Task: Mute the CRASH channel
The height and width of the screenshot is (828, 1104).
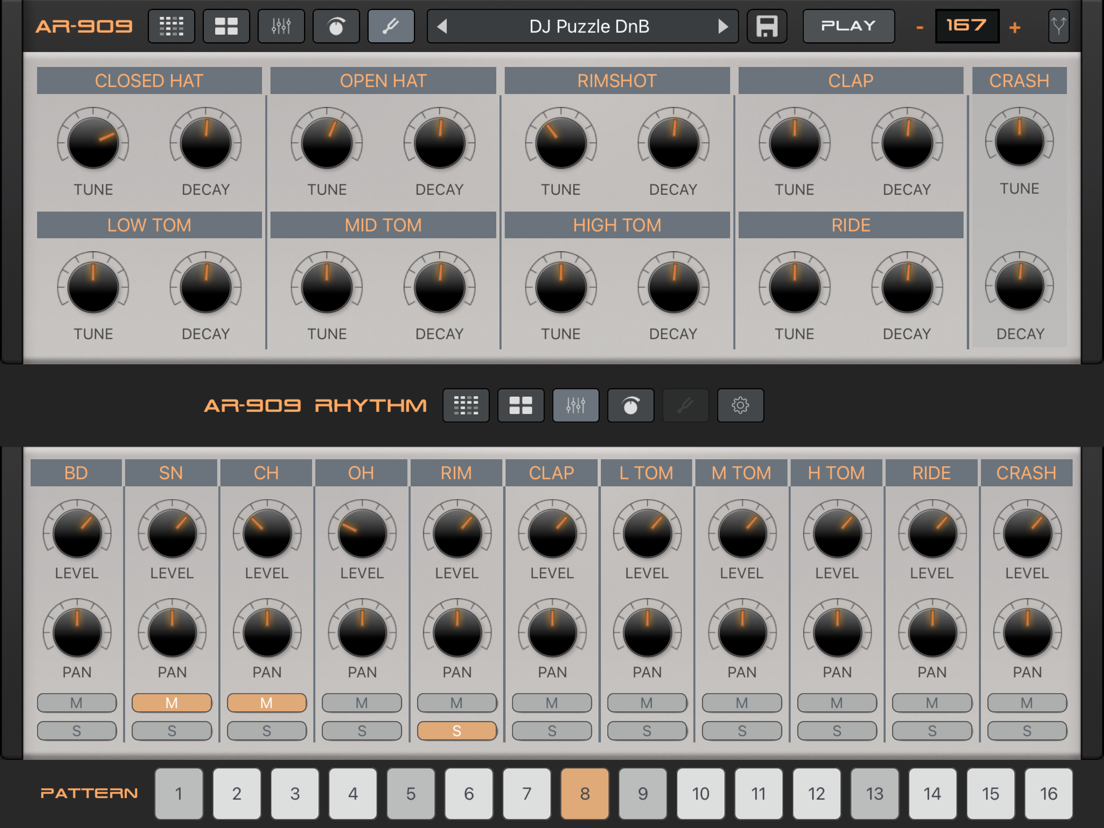Action: 1027,703
